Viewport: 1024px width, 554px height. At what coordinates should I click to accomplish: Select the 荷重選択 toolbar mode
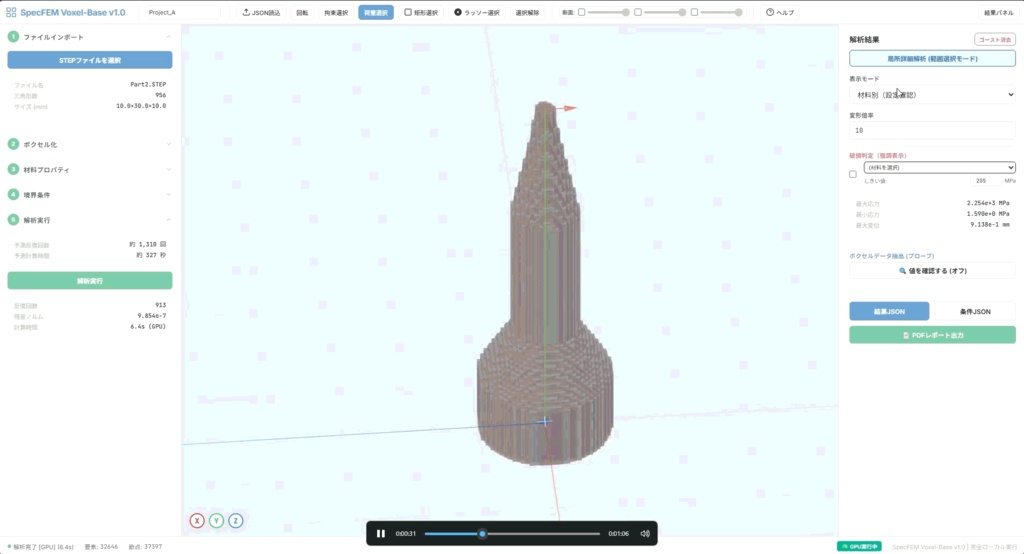pos(376,12)
